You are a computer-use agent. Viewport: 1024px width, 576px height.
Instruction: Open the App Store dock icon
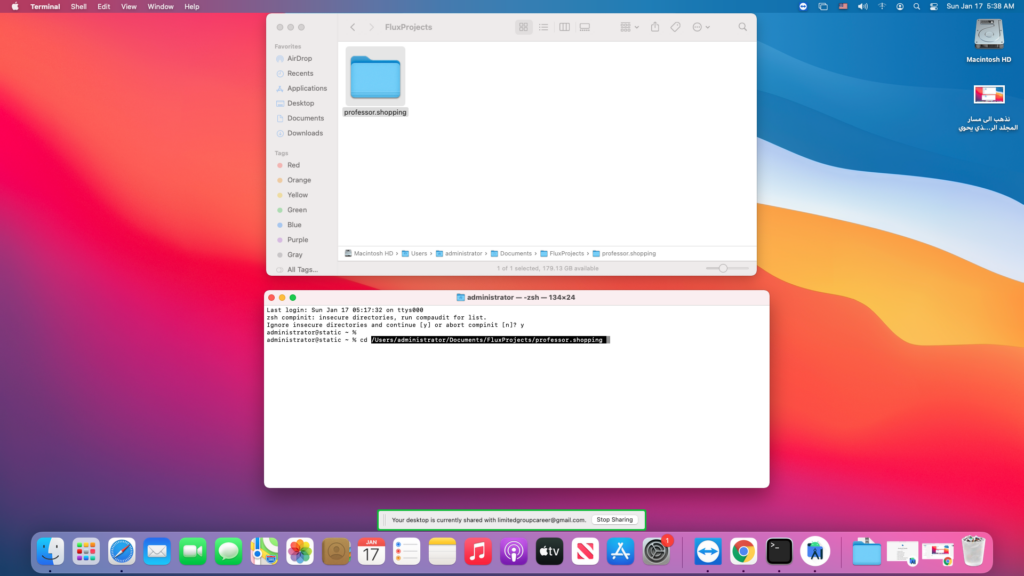(x=620, y=552)
